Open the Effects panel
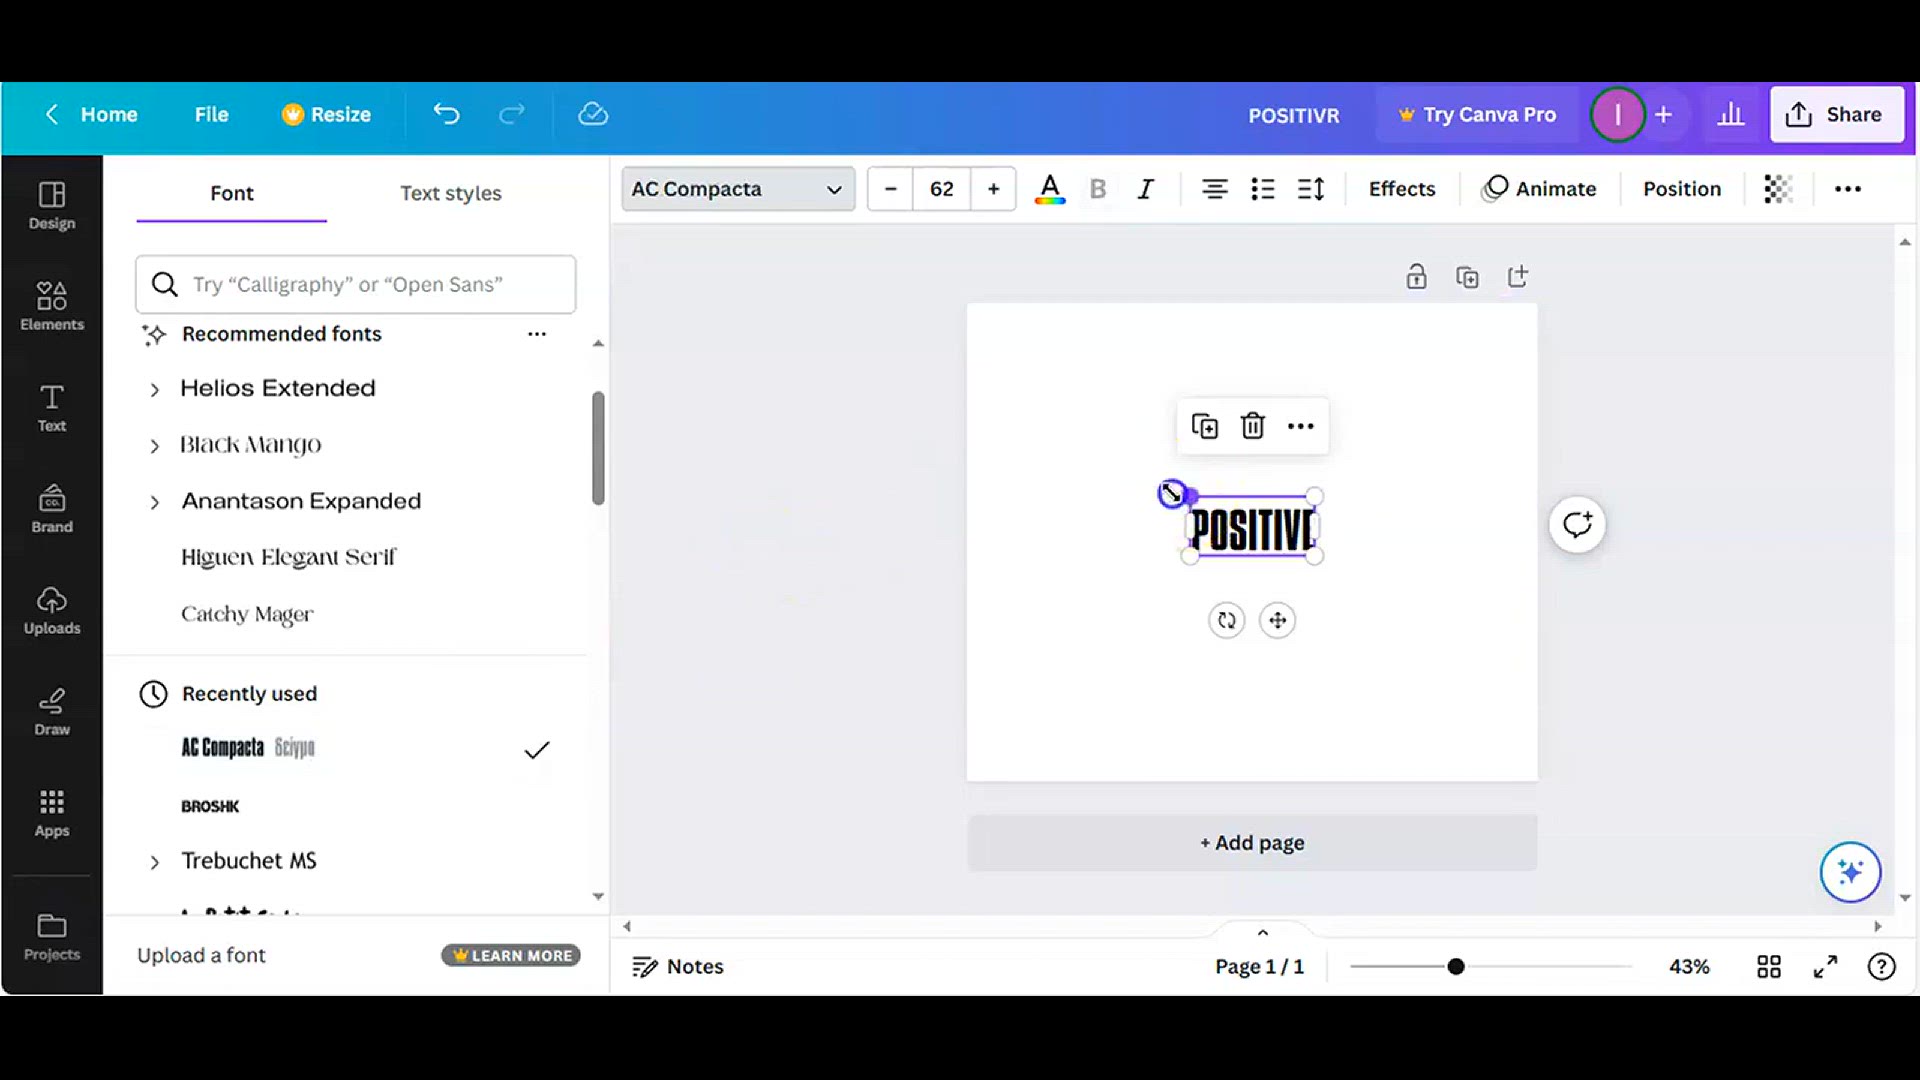 [1402, 189]
